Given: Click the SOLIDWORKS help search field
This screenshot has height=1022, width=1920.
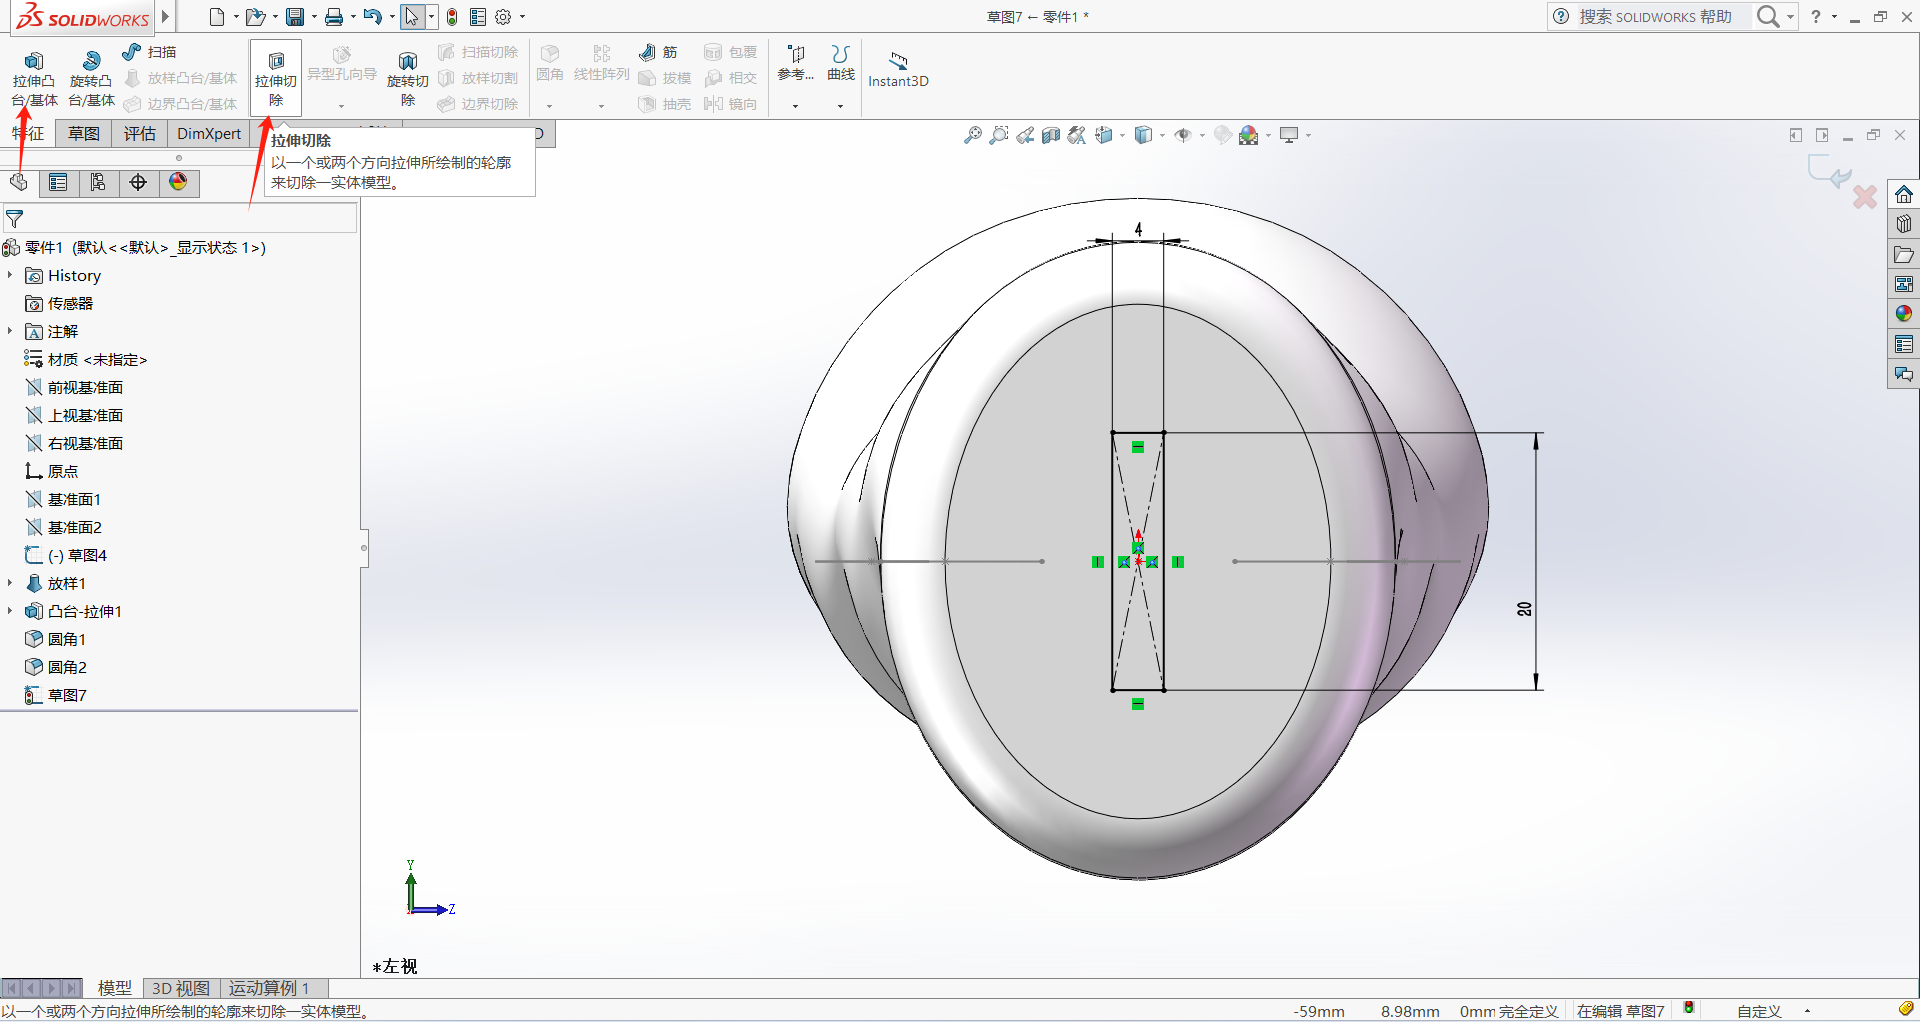Looking at the screenshot, I should pyautogui.click(x=1655, y=17).
